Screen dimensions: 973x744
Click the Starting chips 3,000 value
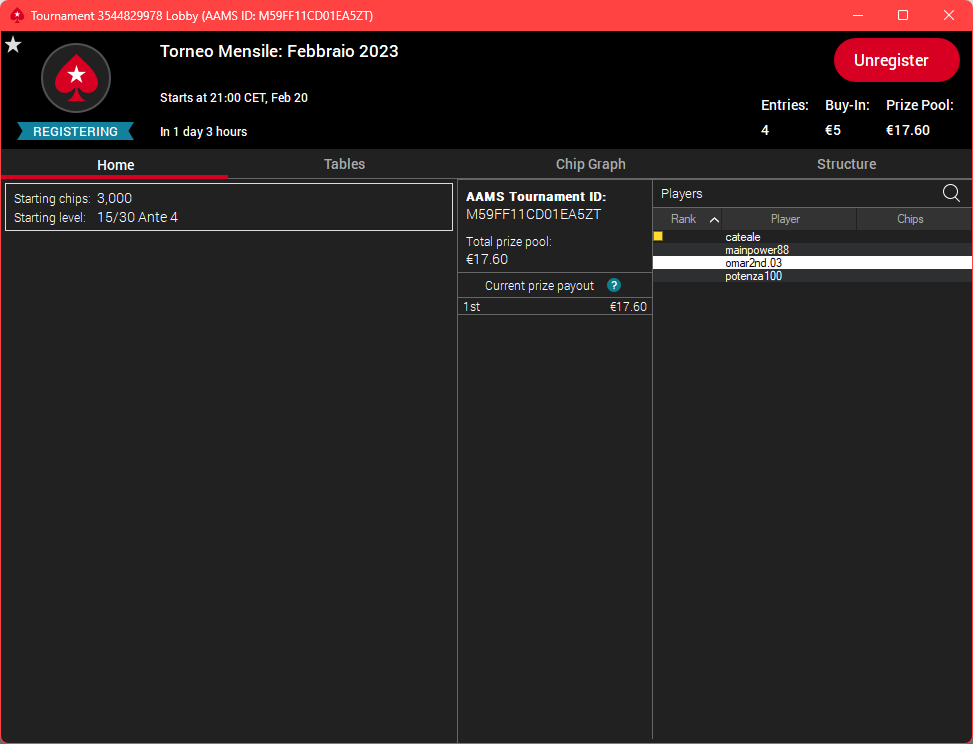(114, 199)
